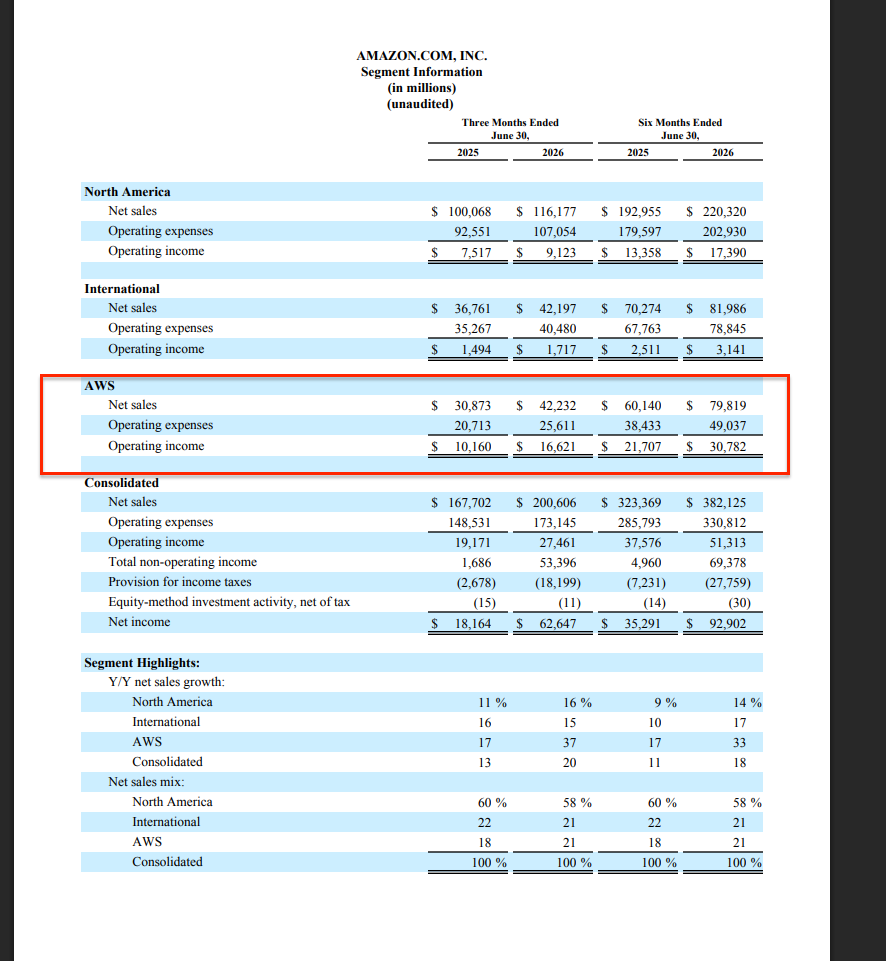The width and height of the screenshot is (886, 961).
Task: Select AWS net sales value 30,873
Action: (x=472, y=405)
